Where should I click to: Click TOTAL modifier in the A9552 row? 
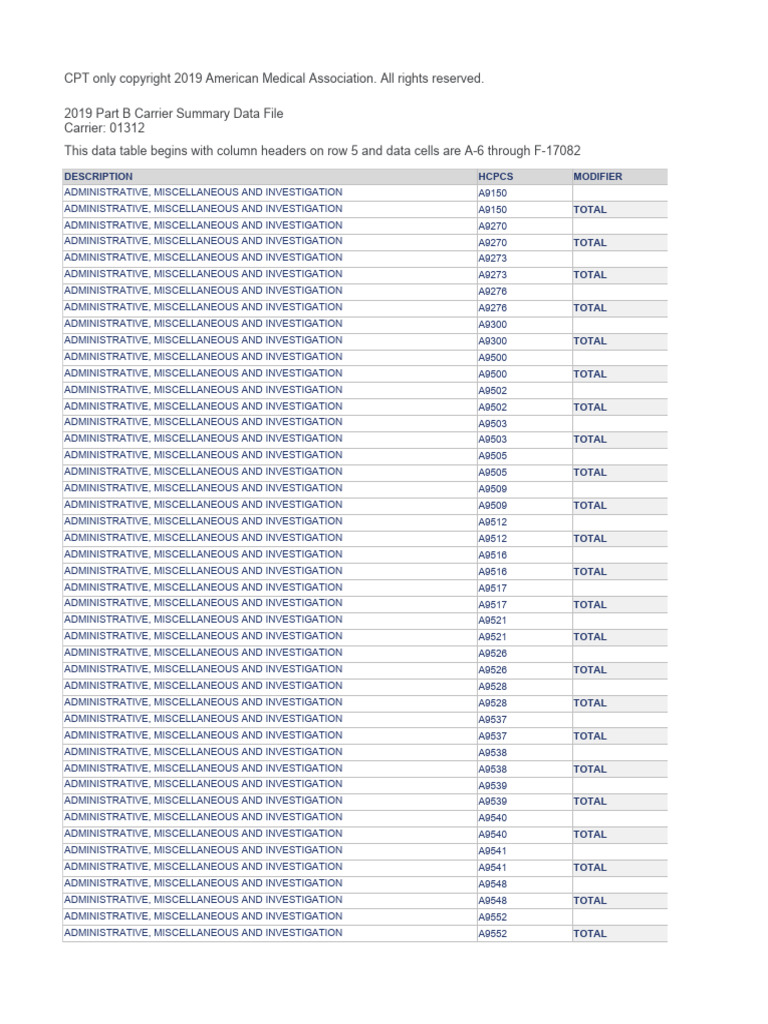[x=590, y=934]
